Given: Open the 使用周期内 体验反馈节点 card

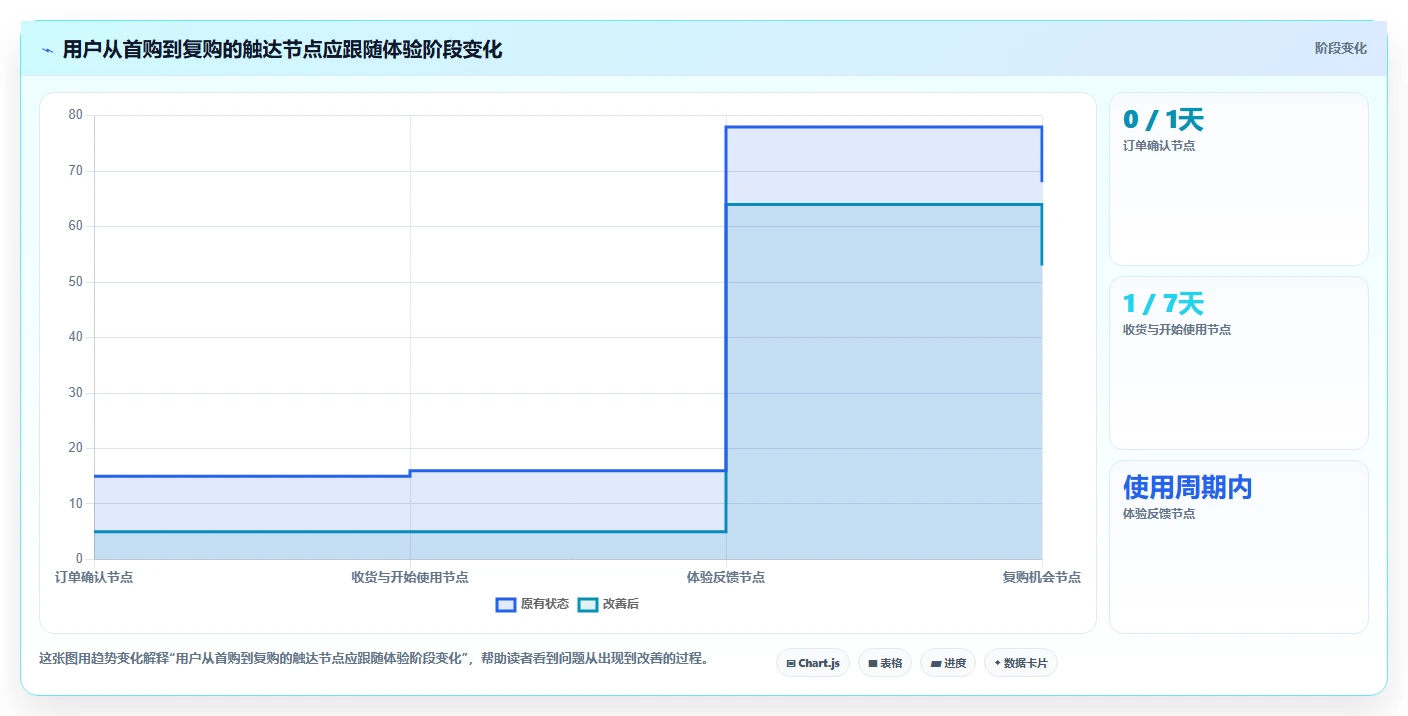Looking at the screenshot, I should pos(1239,547).
